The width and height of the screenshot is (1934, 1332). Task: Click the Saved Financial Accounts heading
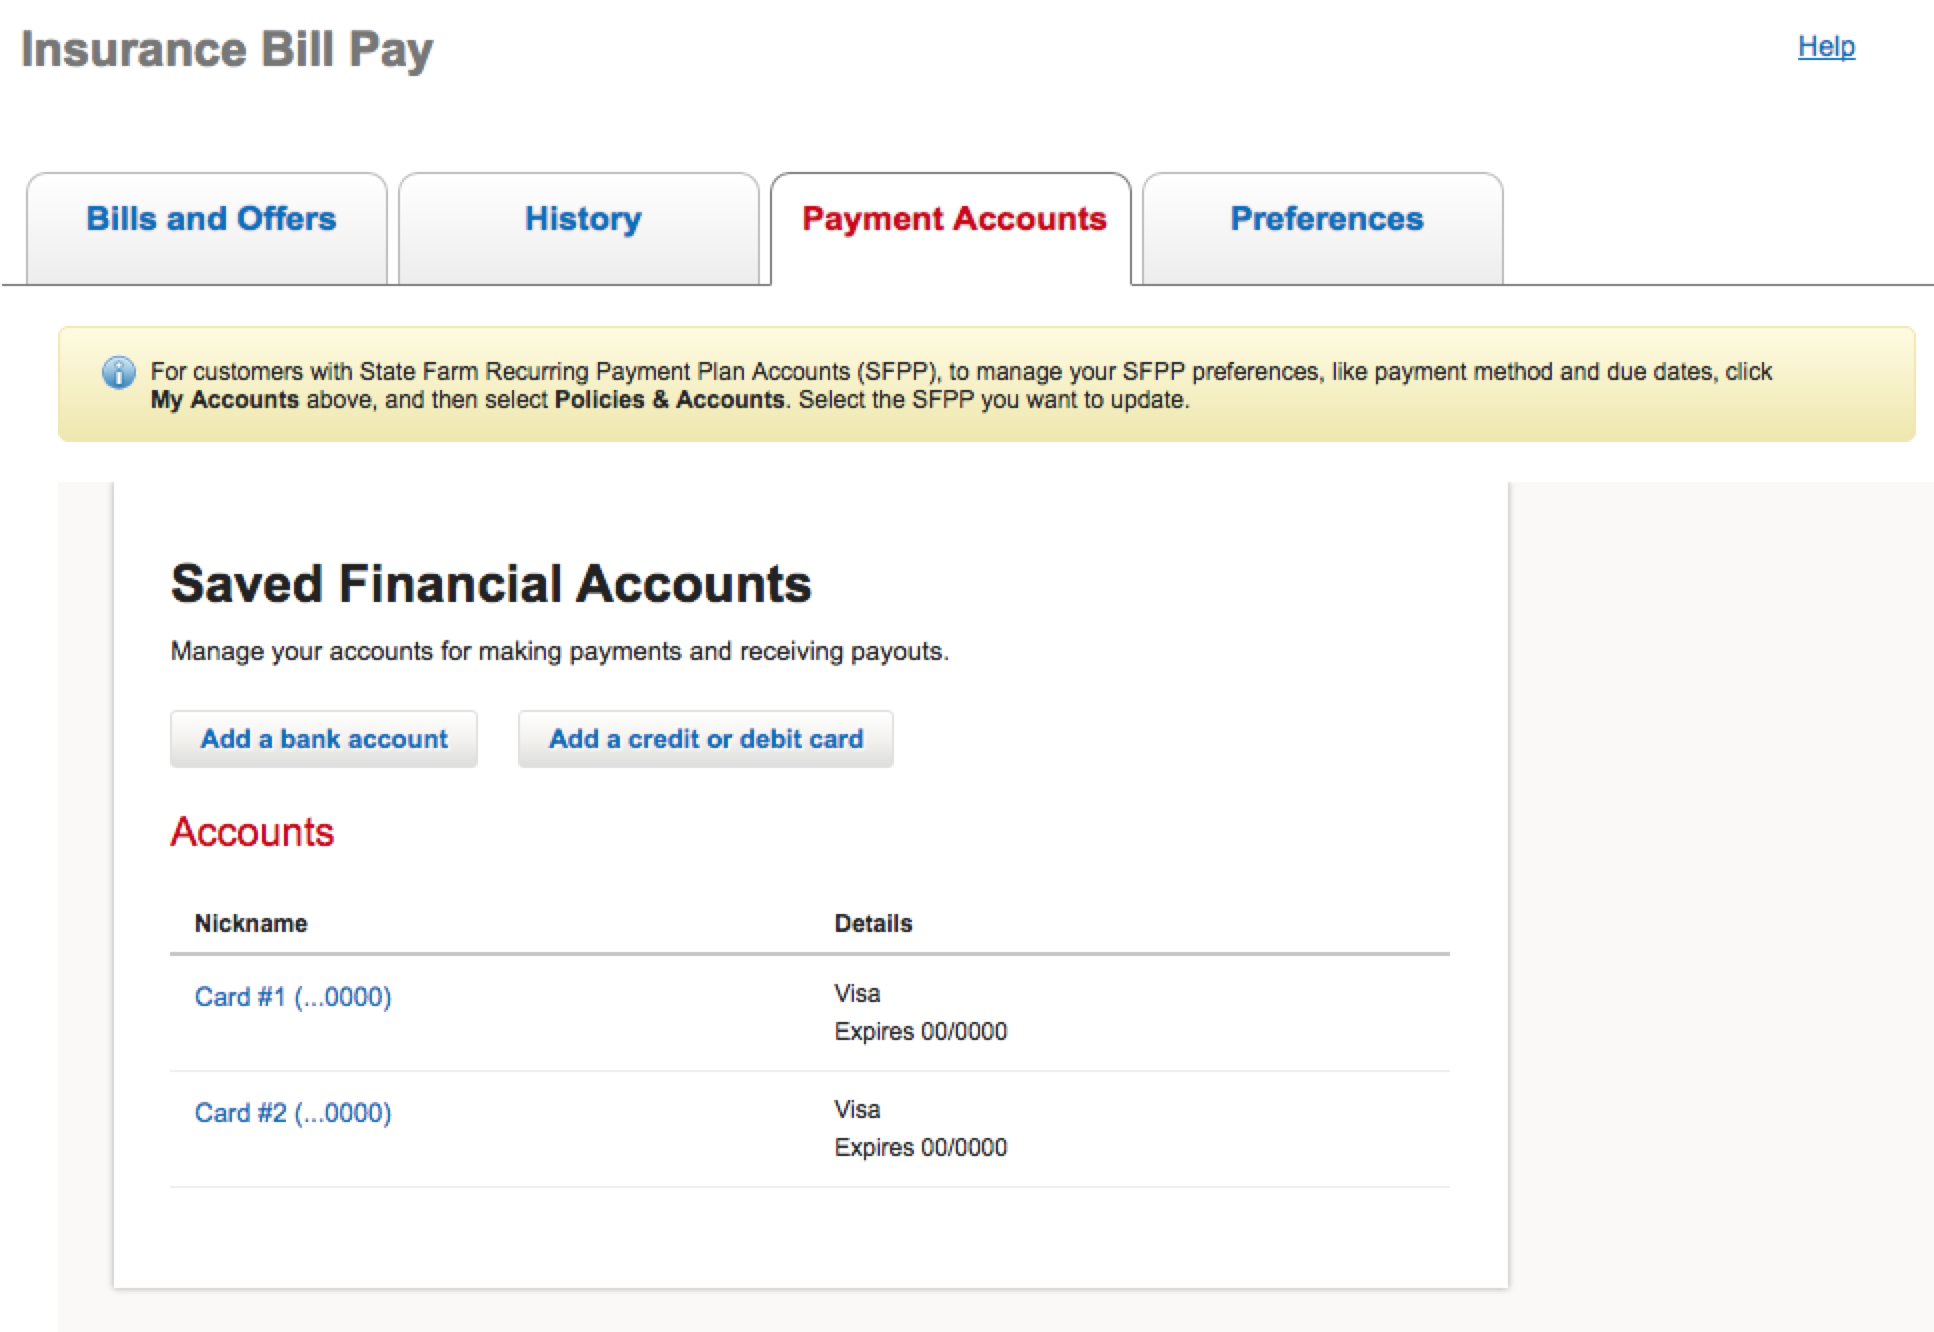point(491,583)
